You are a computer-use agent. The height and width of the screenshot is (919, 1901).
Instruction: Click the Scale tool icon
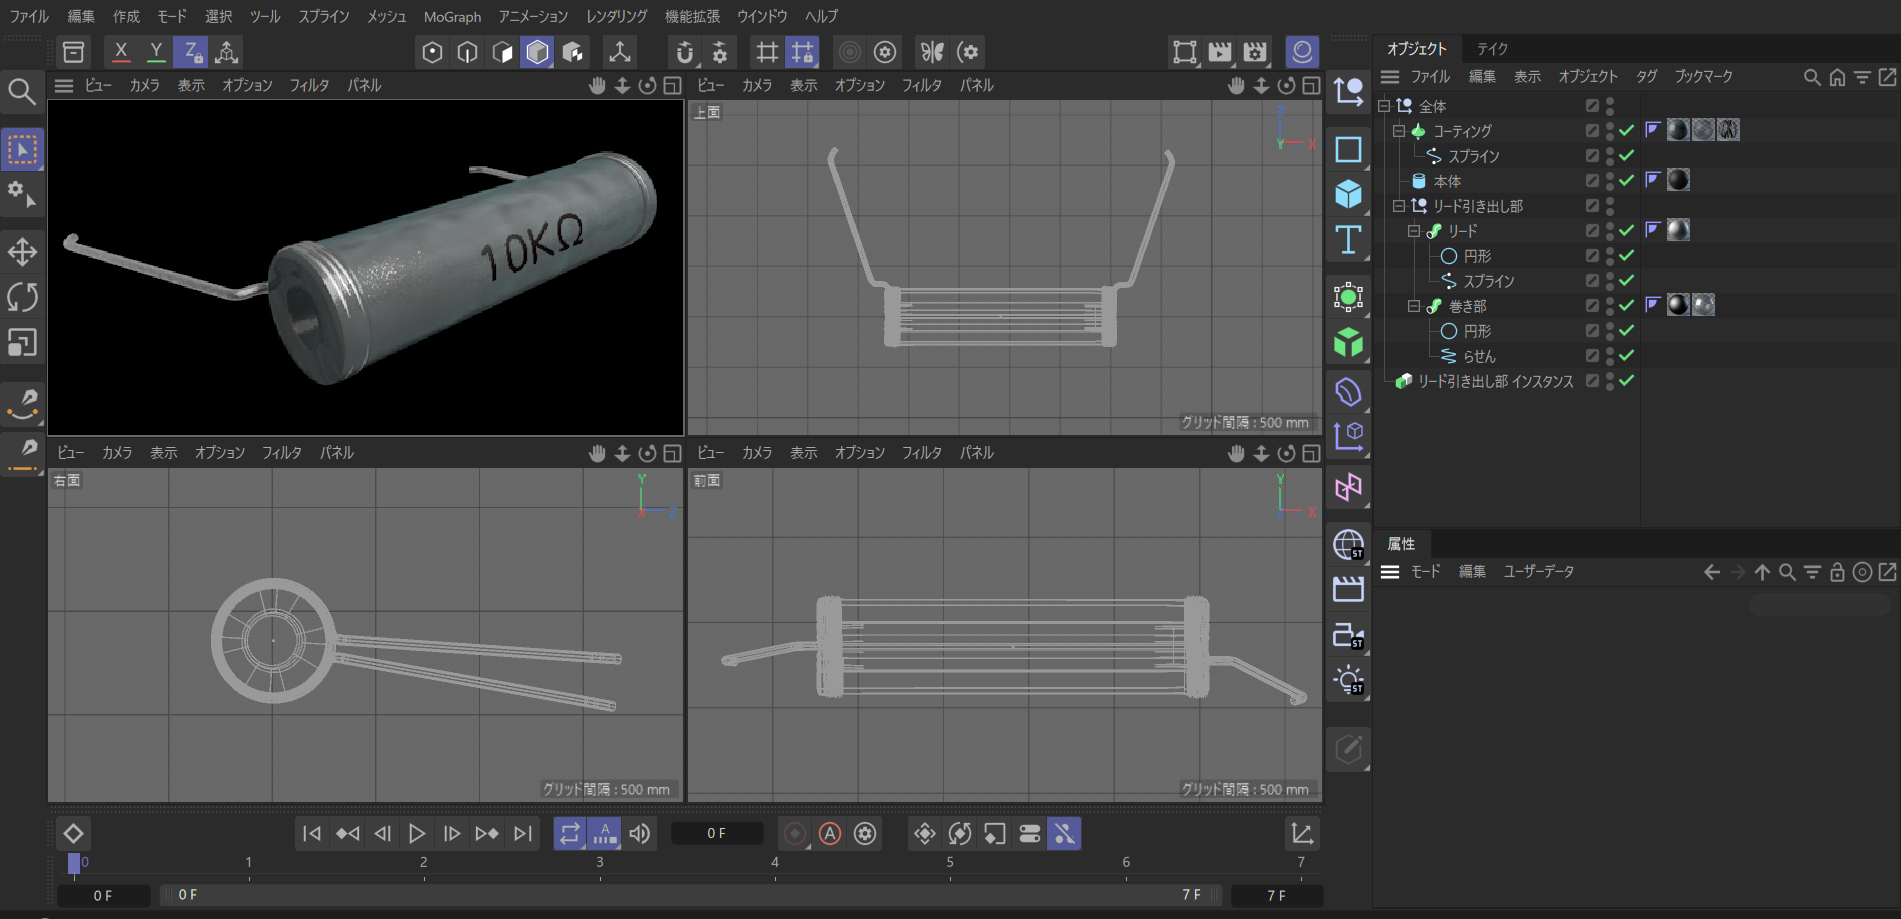coord(22,343)
